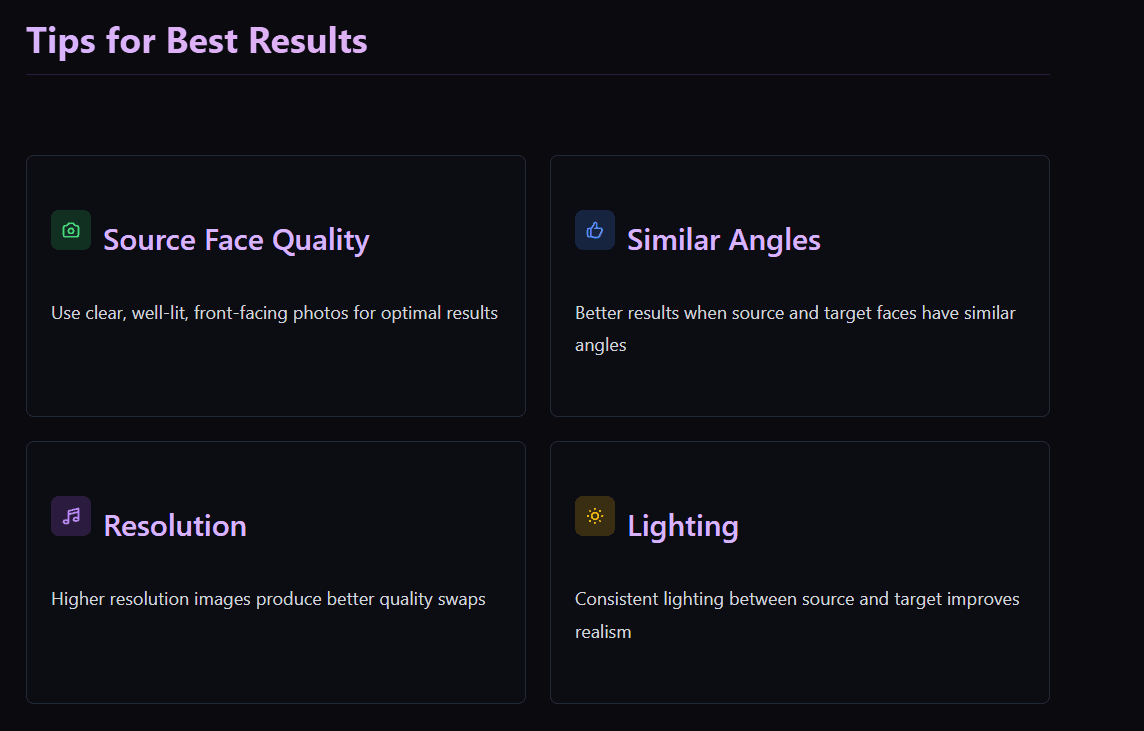Click the Resolution heading

(x=175, y=526)
